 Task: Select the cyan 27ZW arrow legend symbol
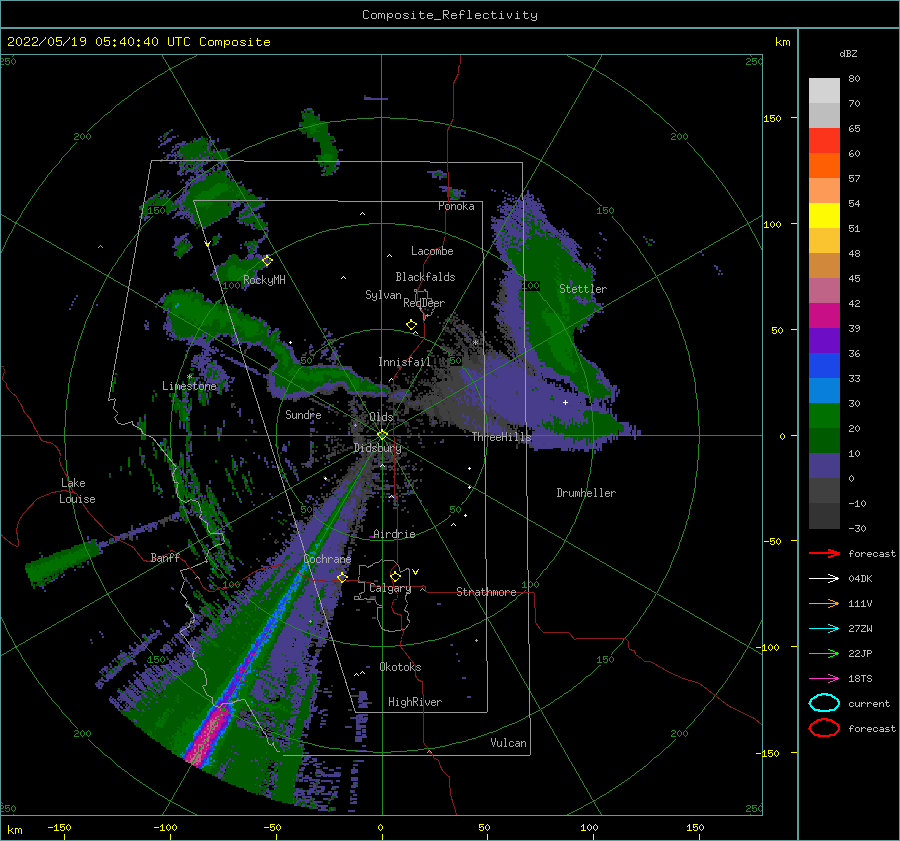(824, 629)
